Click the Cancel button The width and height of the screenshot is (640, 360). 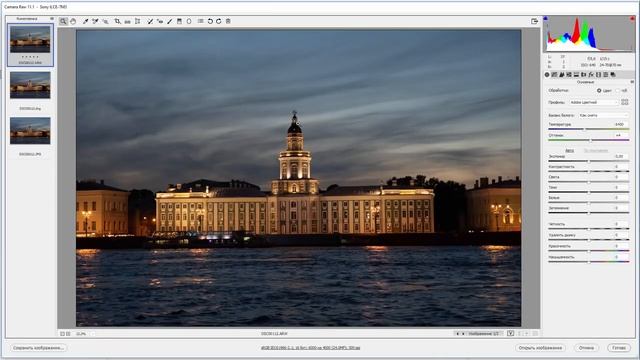(587, 348)
